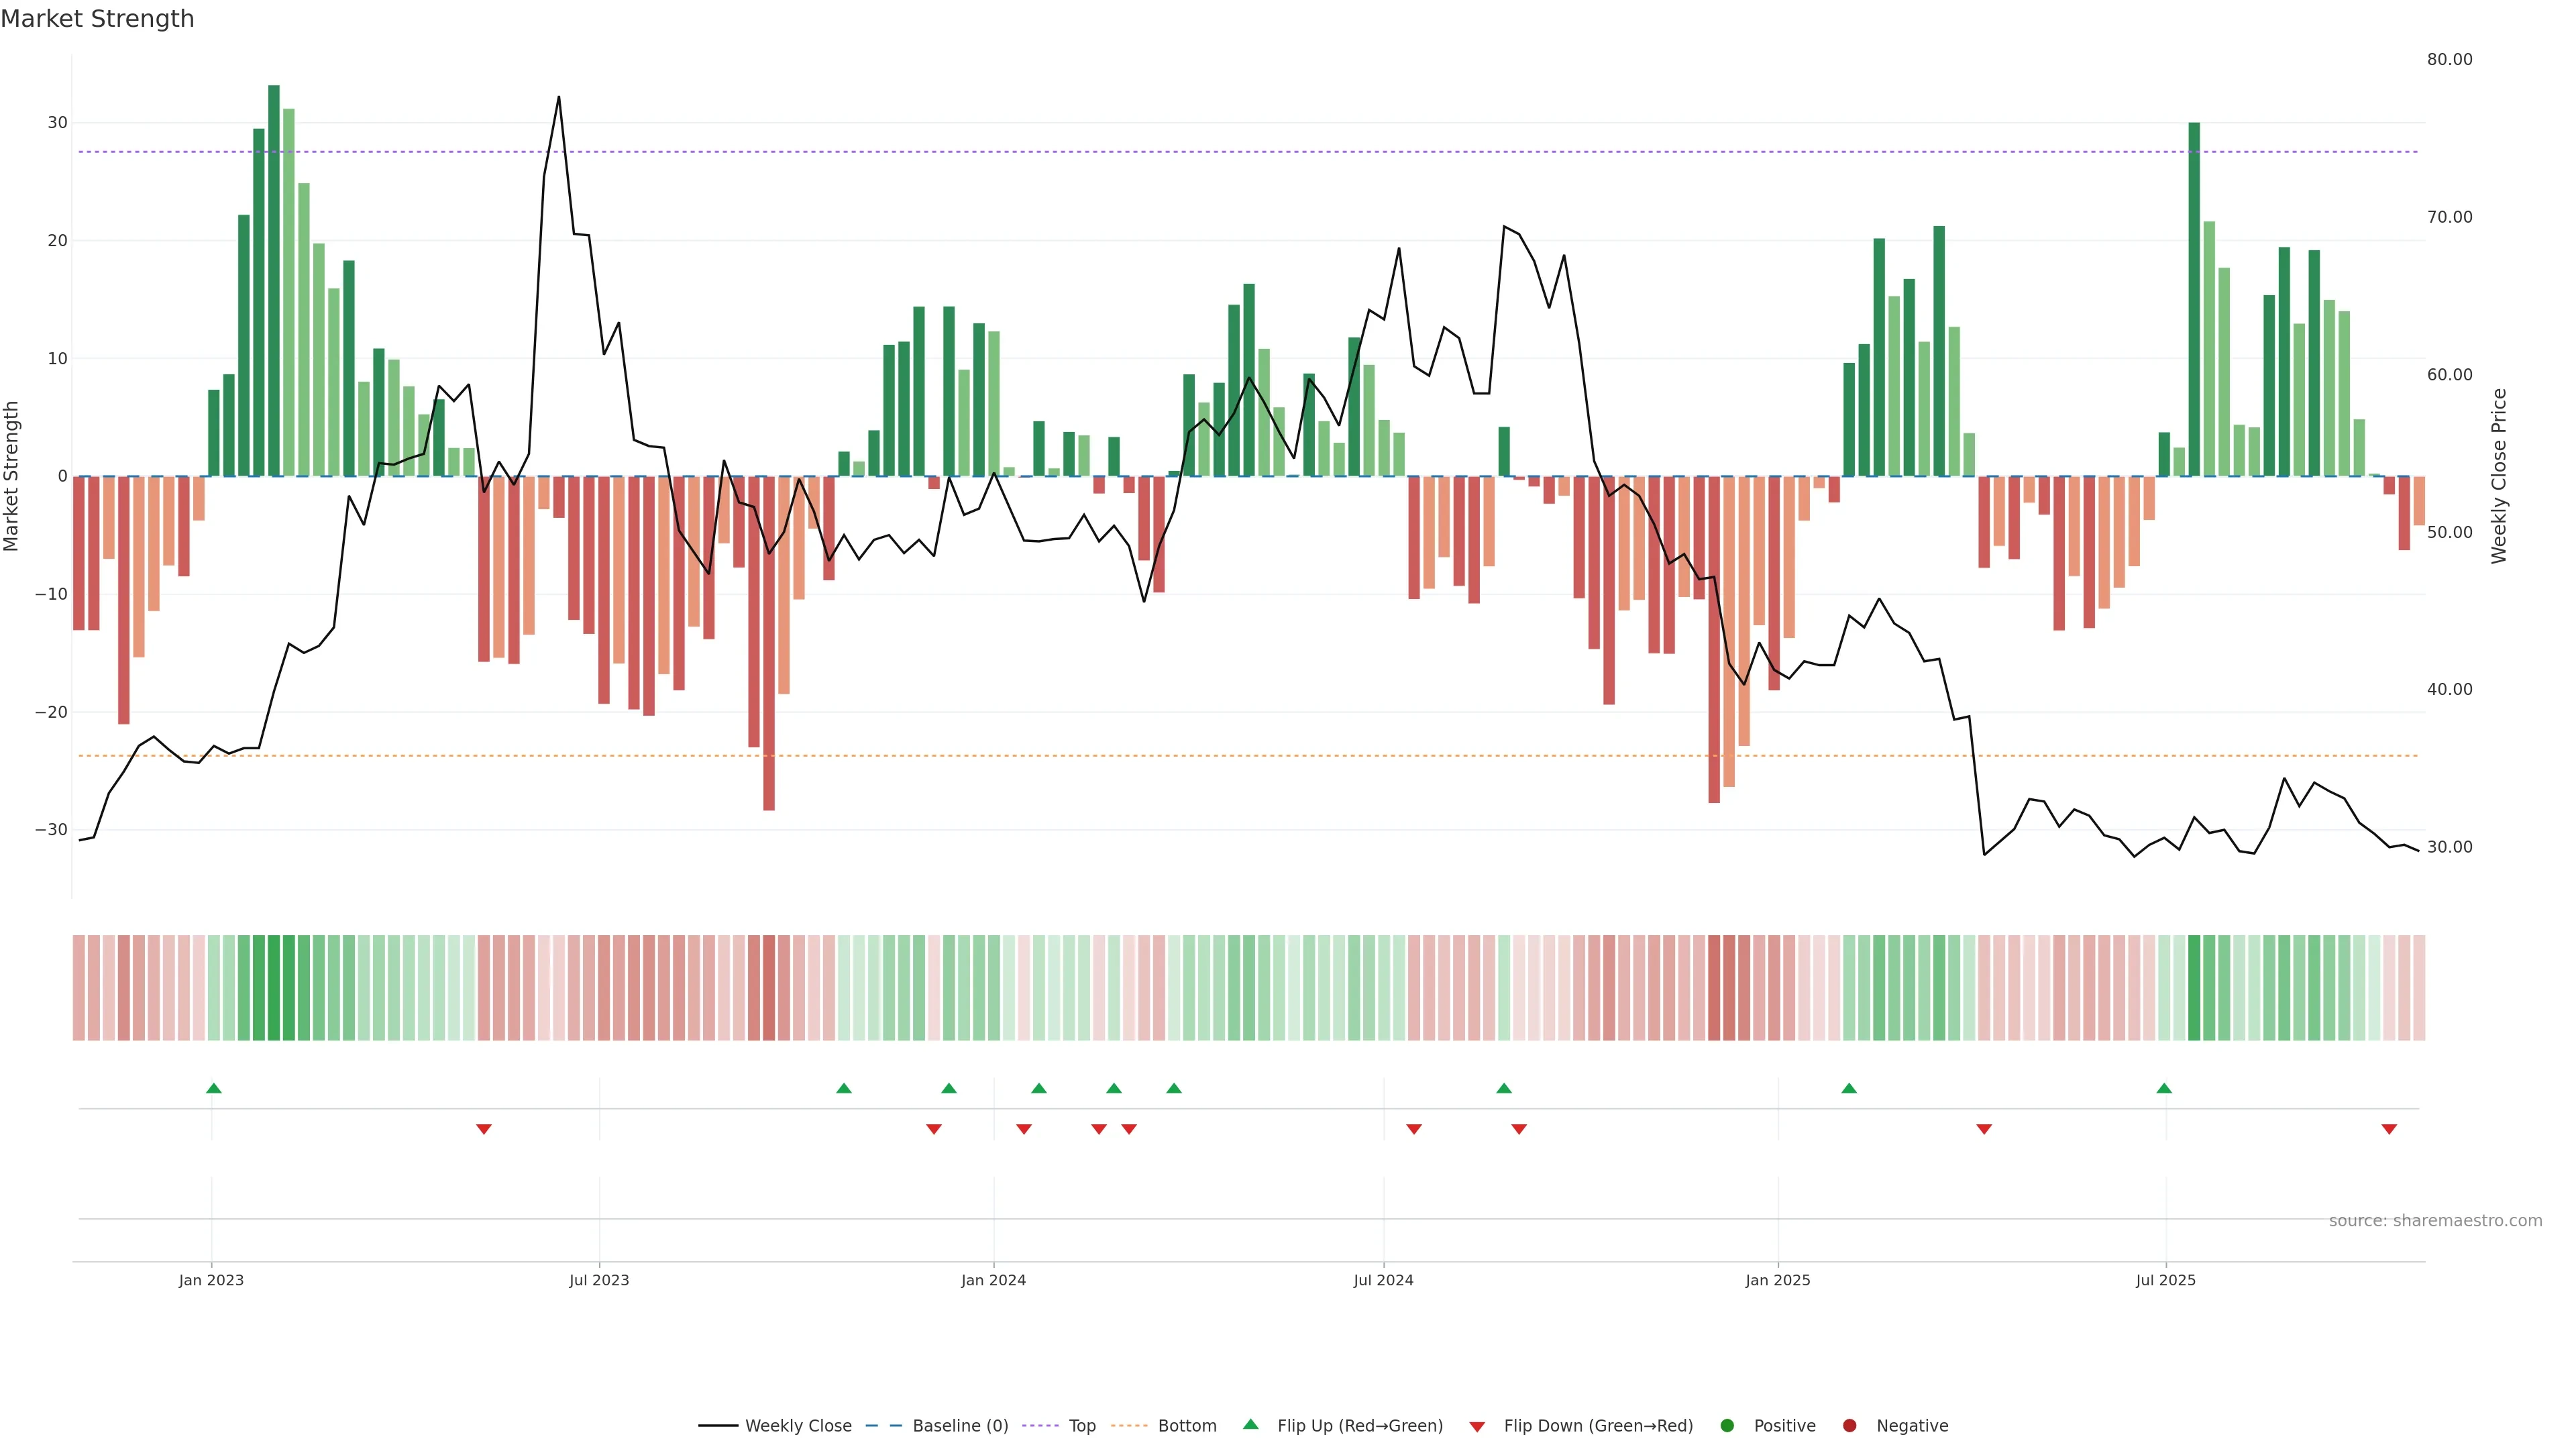Click the green Flip Up triangle legend icon
Viewport: 2576px width, 1449px height.
click(x=1250, y=1424)
